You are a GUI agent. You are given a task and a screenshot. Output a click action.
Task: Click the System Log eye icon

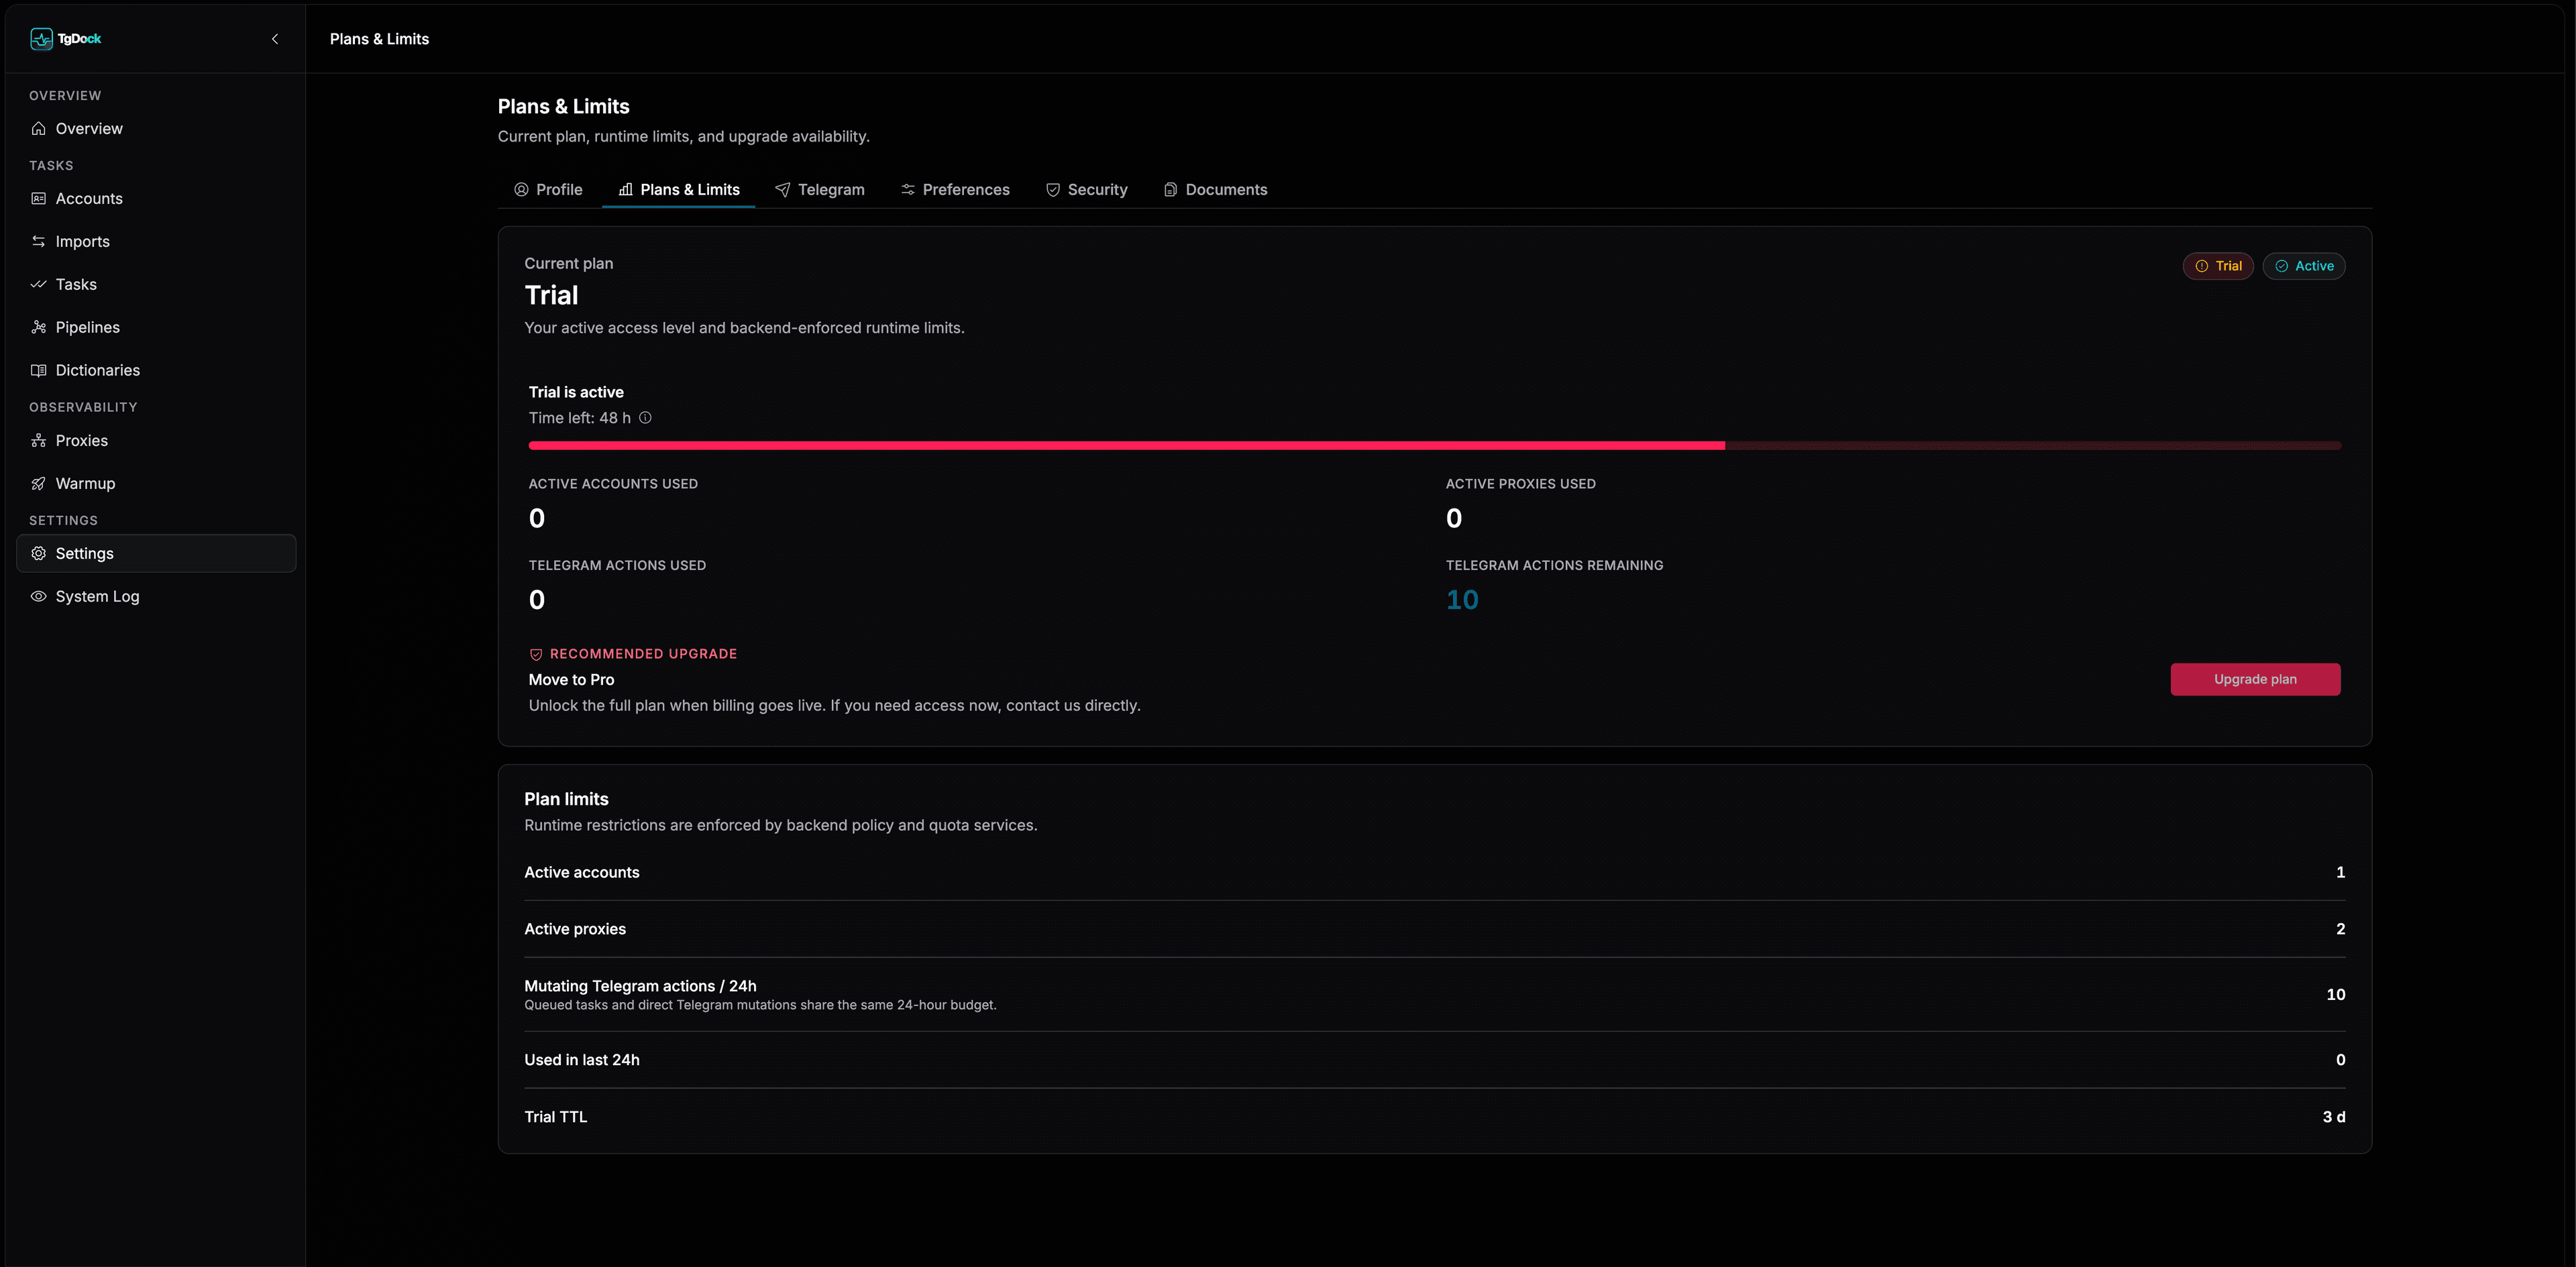coord(39,596)
